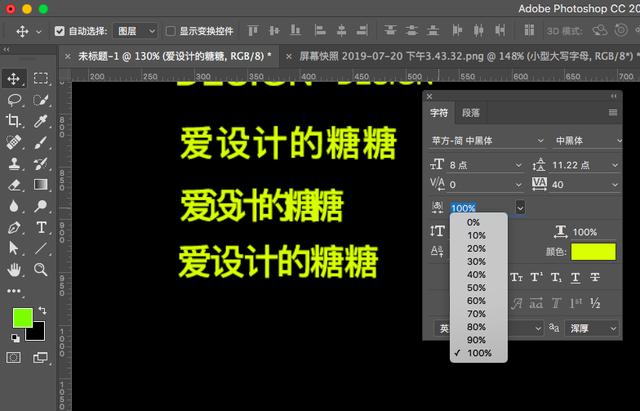Open the 图层 auto-select dropdown
The height and width of the screenshot is (411, 640).
[x=135, y=31]
